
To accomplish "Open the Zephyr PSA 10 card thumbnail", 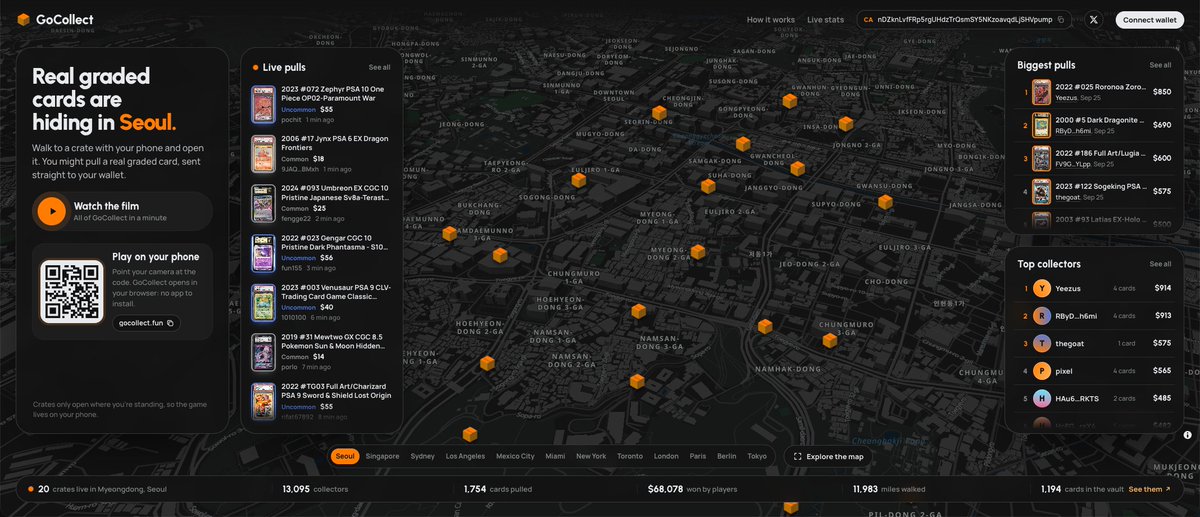I will pyautogui.click(x=264, y=104).
